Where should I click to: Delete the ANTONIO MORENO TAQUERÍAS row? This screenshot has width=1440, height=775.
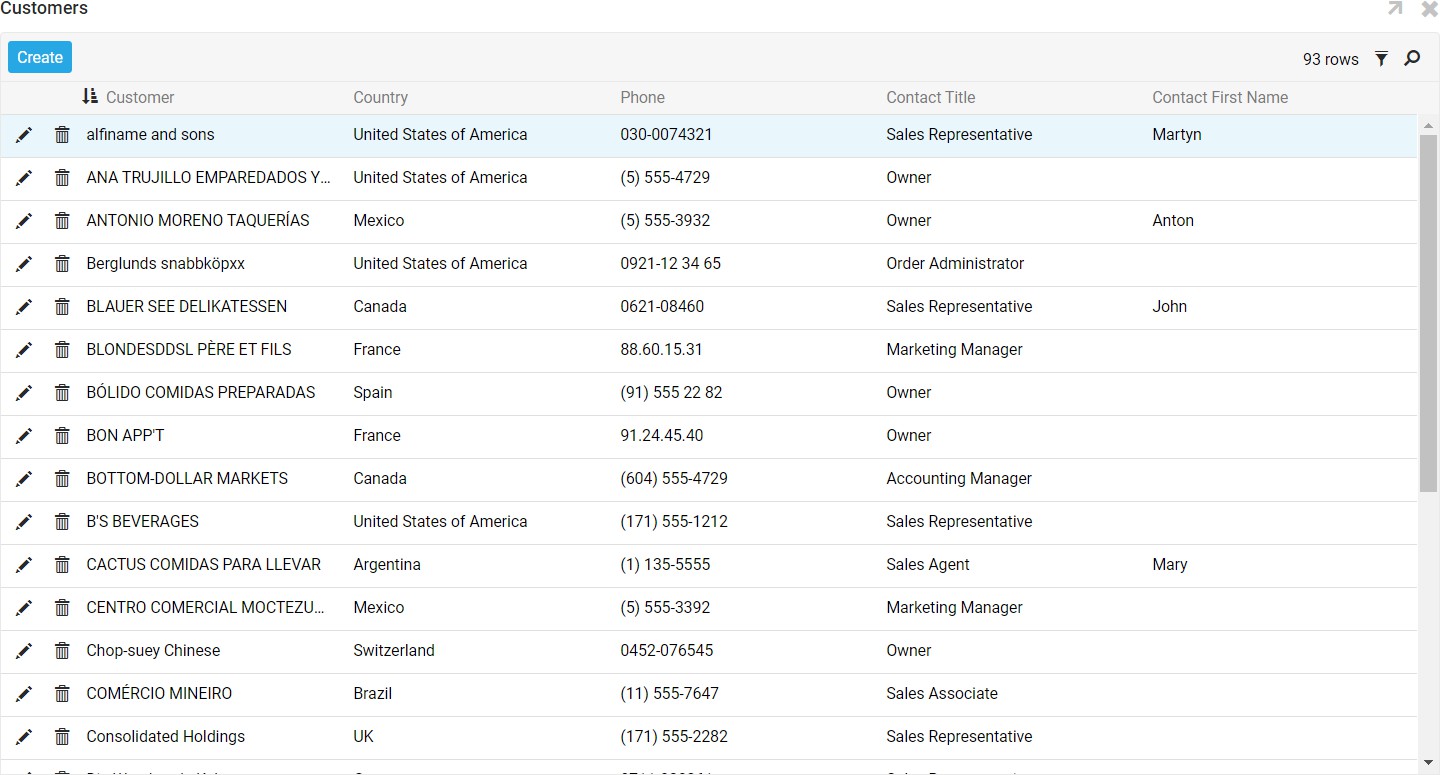62,221
